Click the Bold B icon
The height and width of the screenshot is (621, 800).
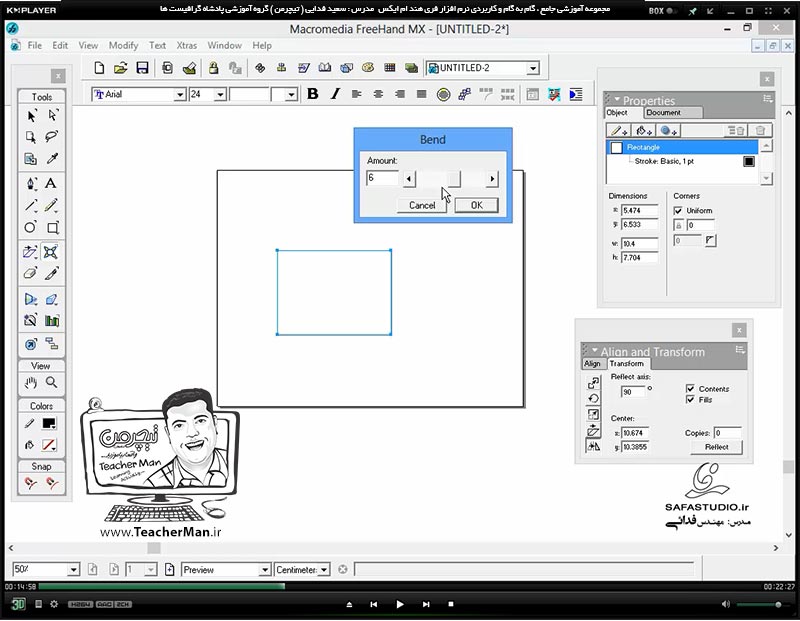click(313, 94)
